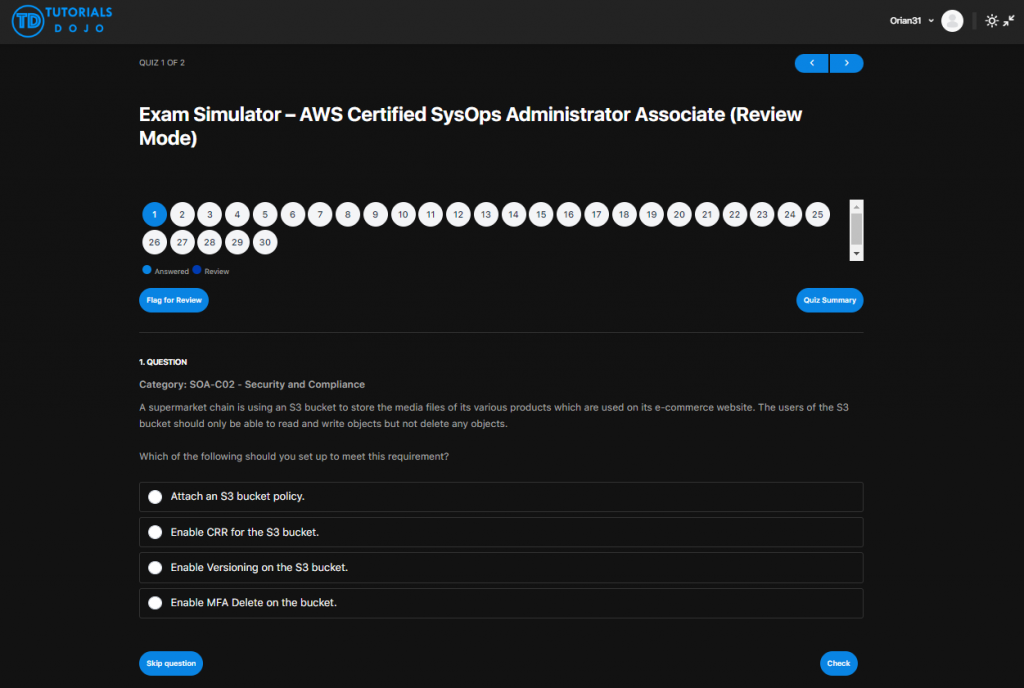Viewport: 1024px width, 688px height.
Task: Go to next quiz with the right arrow
Action: coord(846,63)
